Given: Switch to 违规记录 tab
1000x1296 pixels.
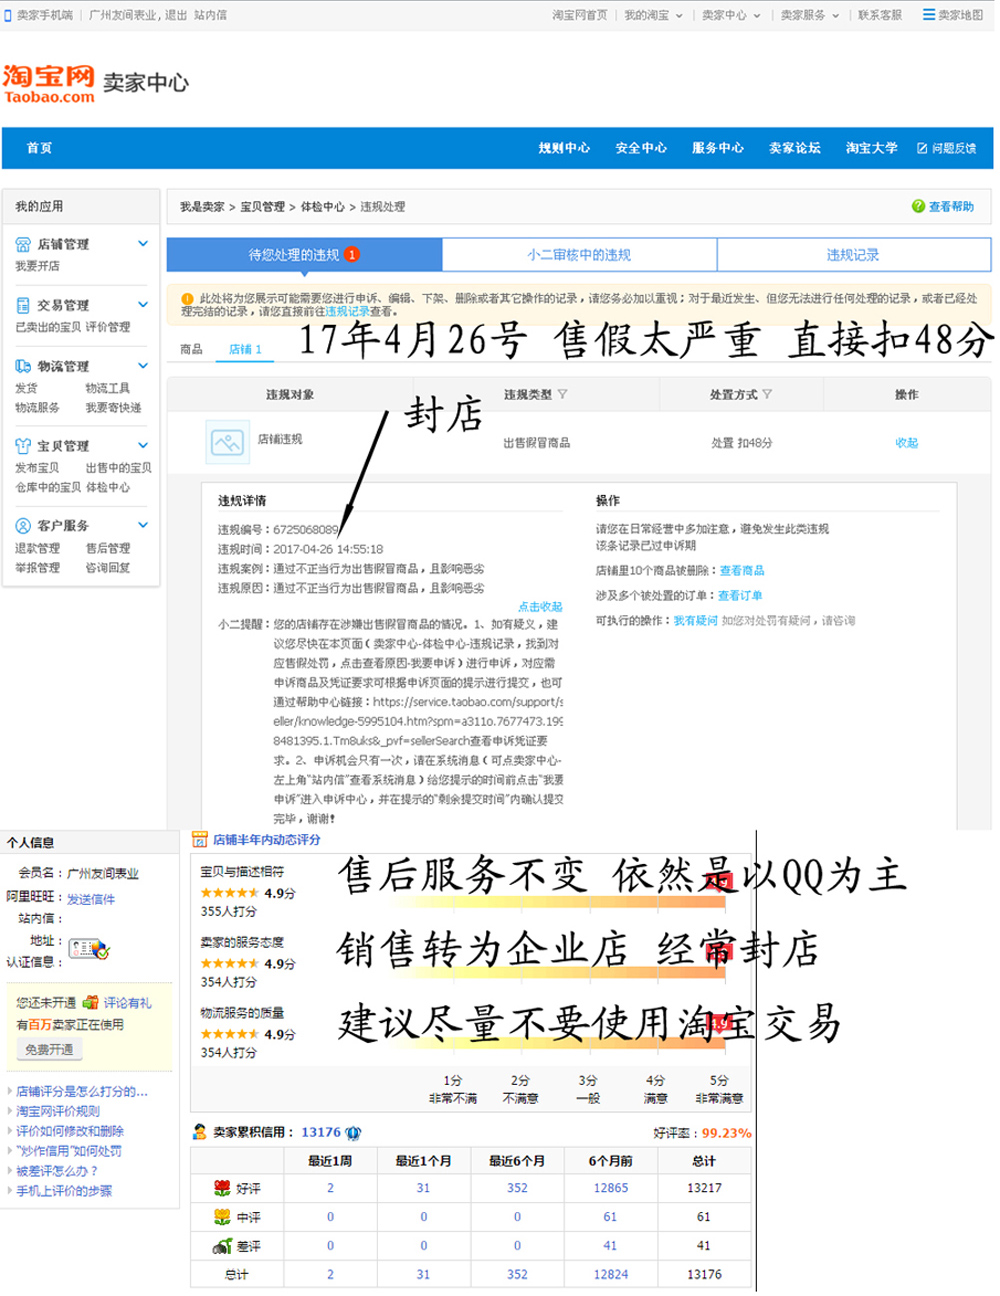Looking at the screenshot, I should pyautogui.click(x=853, y=255).
